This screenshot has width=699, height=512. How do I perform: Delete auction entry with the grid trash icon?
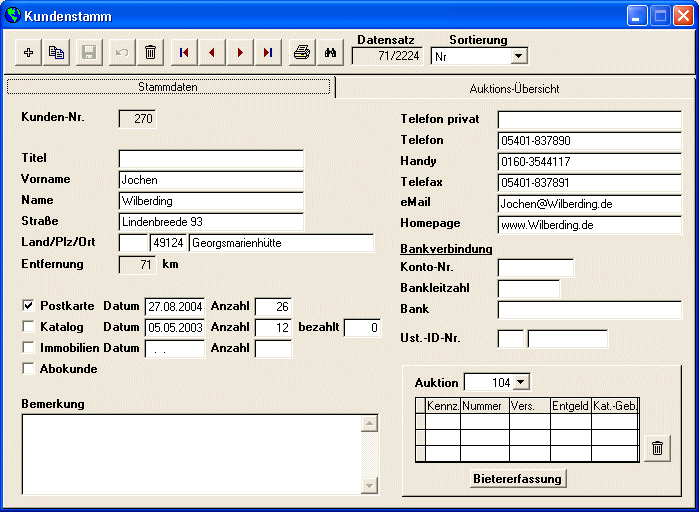pos(657,448)
